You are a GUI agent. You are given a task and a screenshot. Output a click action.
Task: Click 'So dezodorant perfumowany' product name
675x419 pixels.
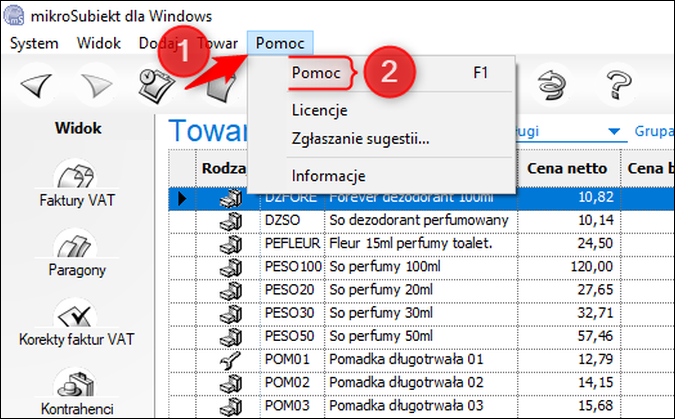click(x=419, y=220)
